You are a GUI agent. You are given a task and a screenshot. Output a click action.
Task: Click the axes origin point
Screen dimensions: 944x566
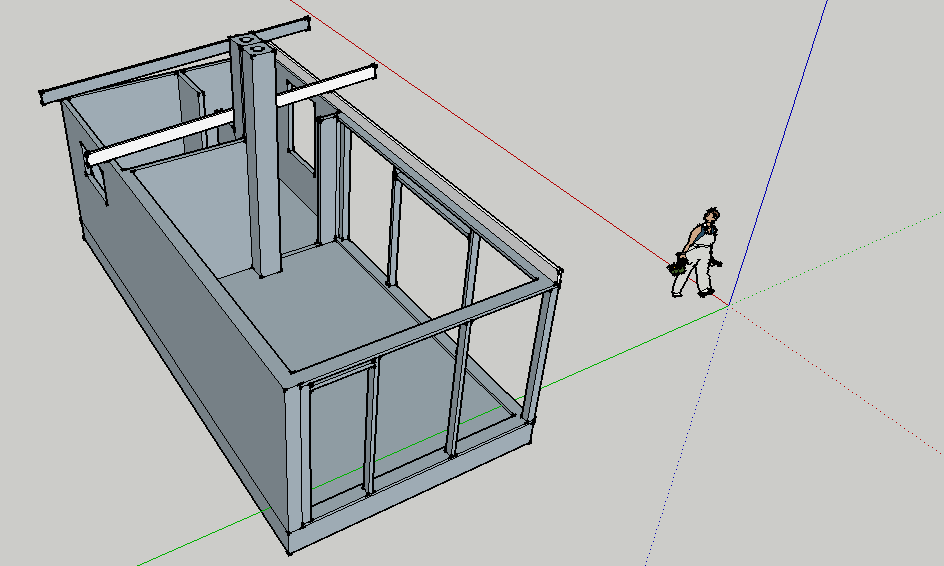pyautogui.click(x=729, y=304)
